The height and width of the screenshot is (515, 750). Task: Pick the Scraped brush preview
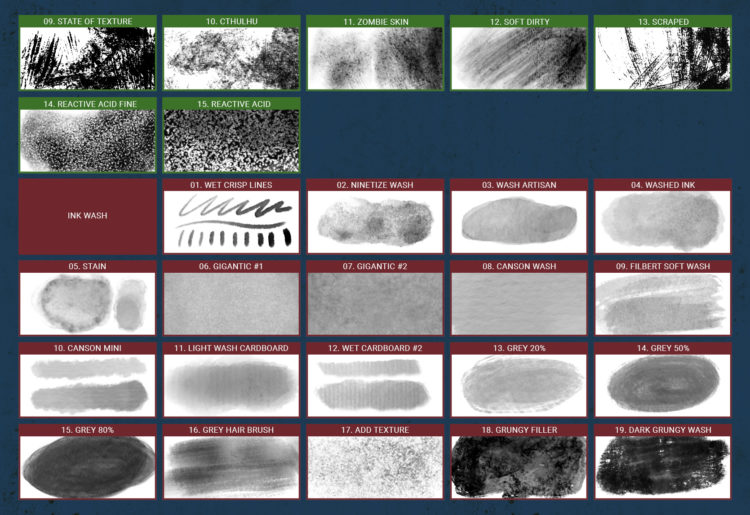tap(663, 58)
